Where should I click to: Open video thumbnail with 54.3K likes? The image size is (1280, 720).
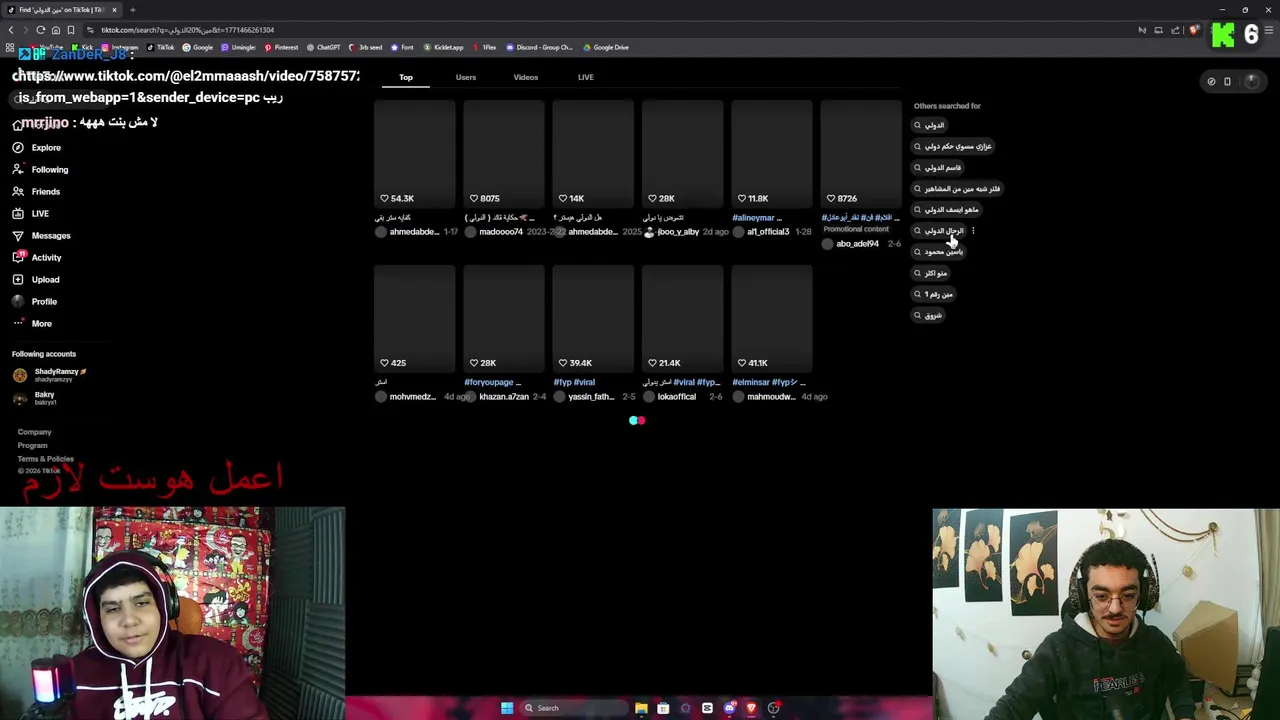(x=415, y=154)
